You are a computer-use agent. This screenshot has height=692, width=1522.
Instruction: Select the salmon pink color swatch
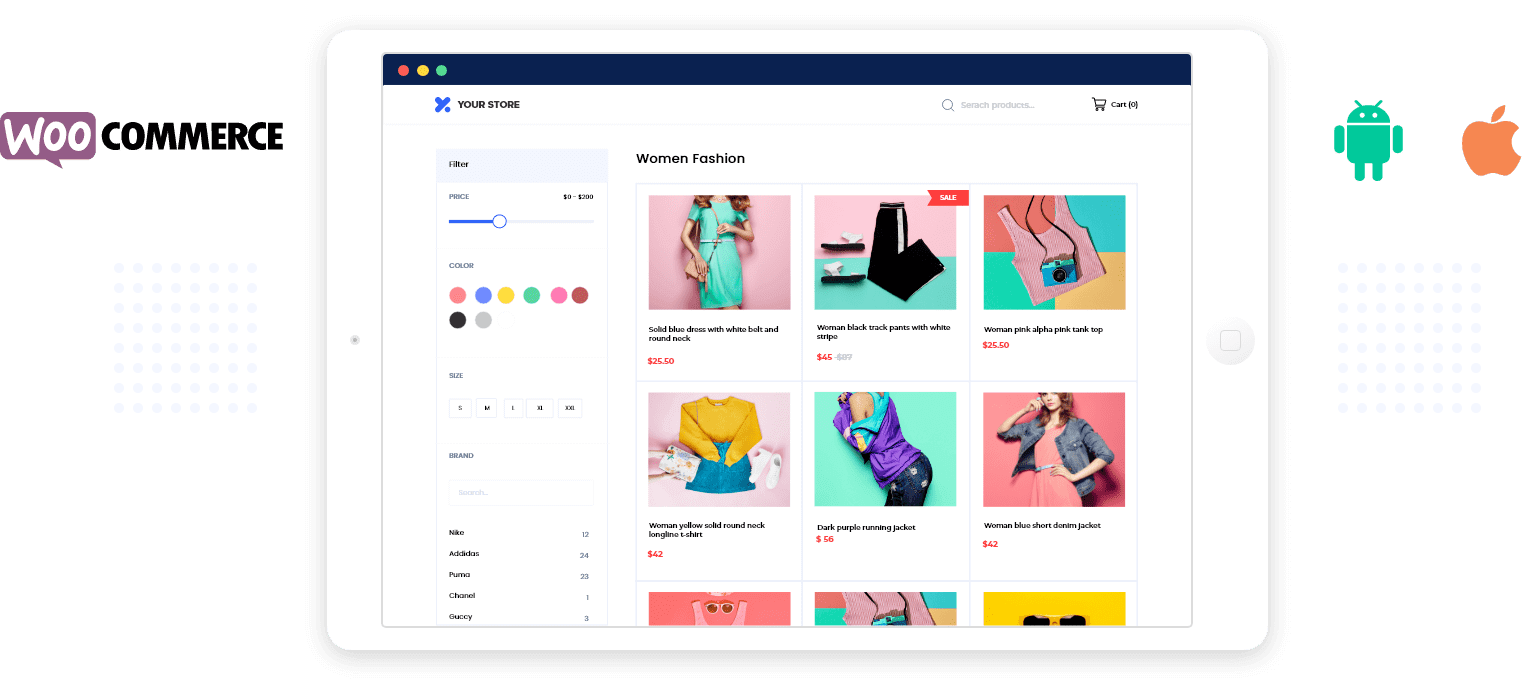458,295
